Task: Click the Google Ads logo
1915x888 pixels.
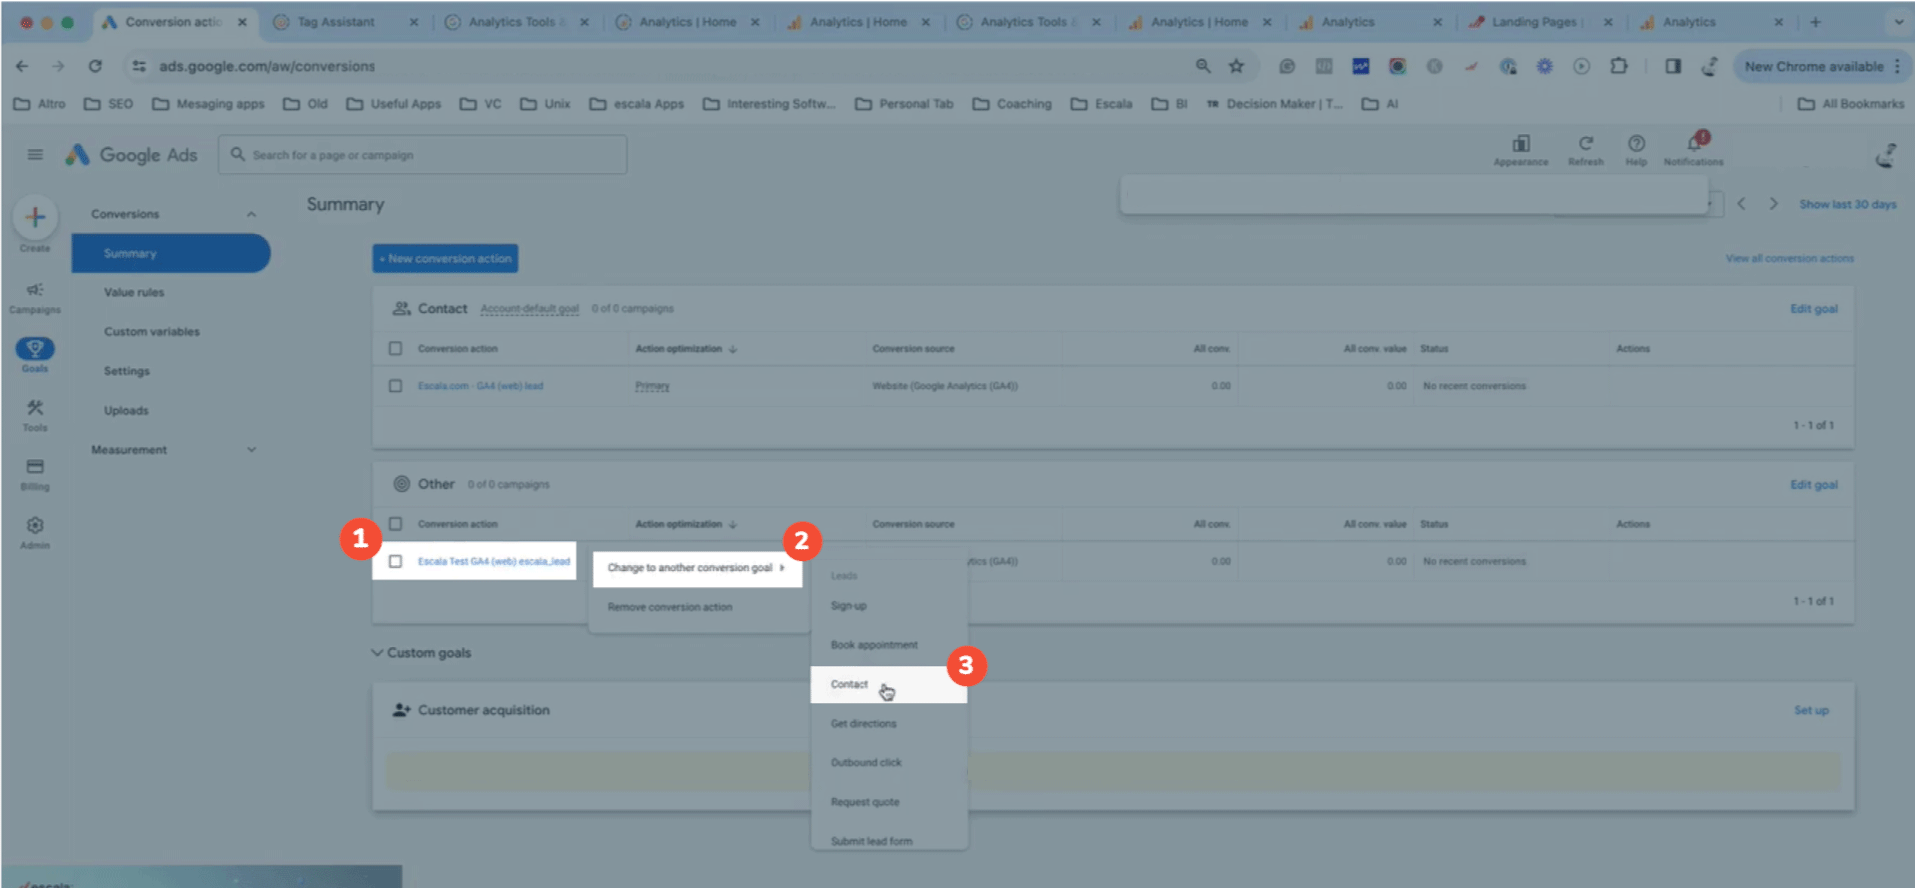Action: pyautogui.click(x=131, y=155)
